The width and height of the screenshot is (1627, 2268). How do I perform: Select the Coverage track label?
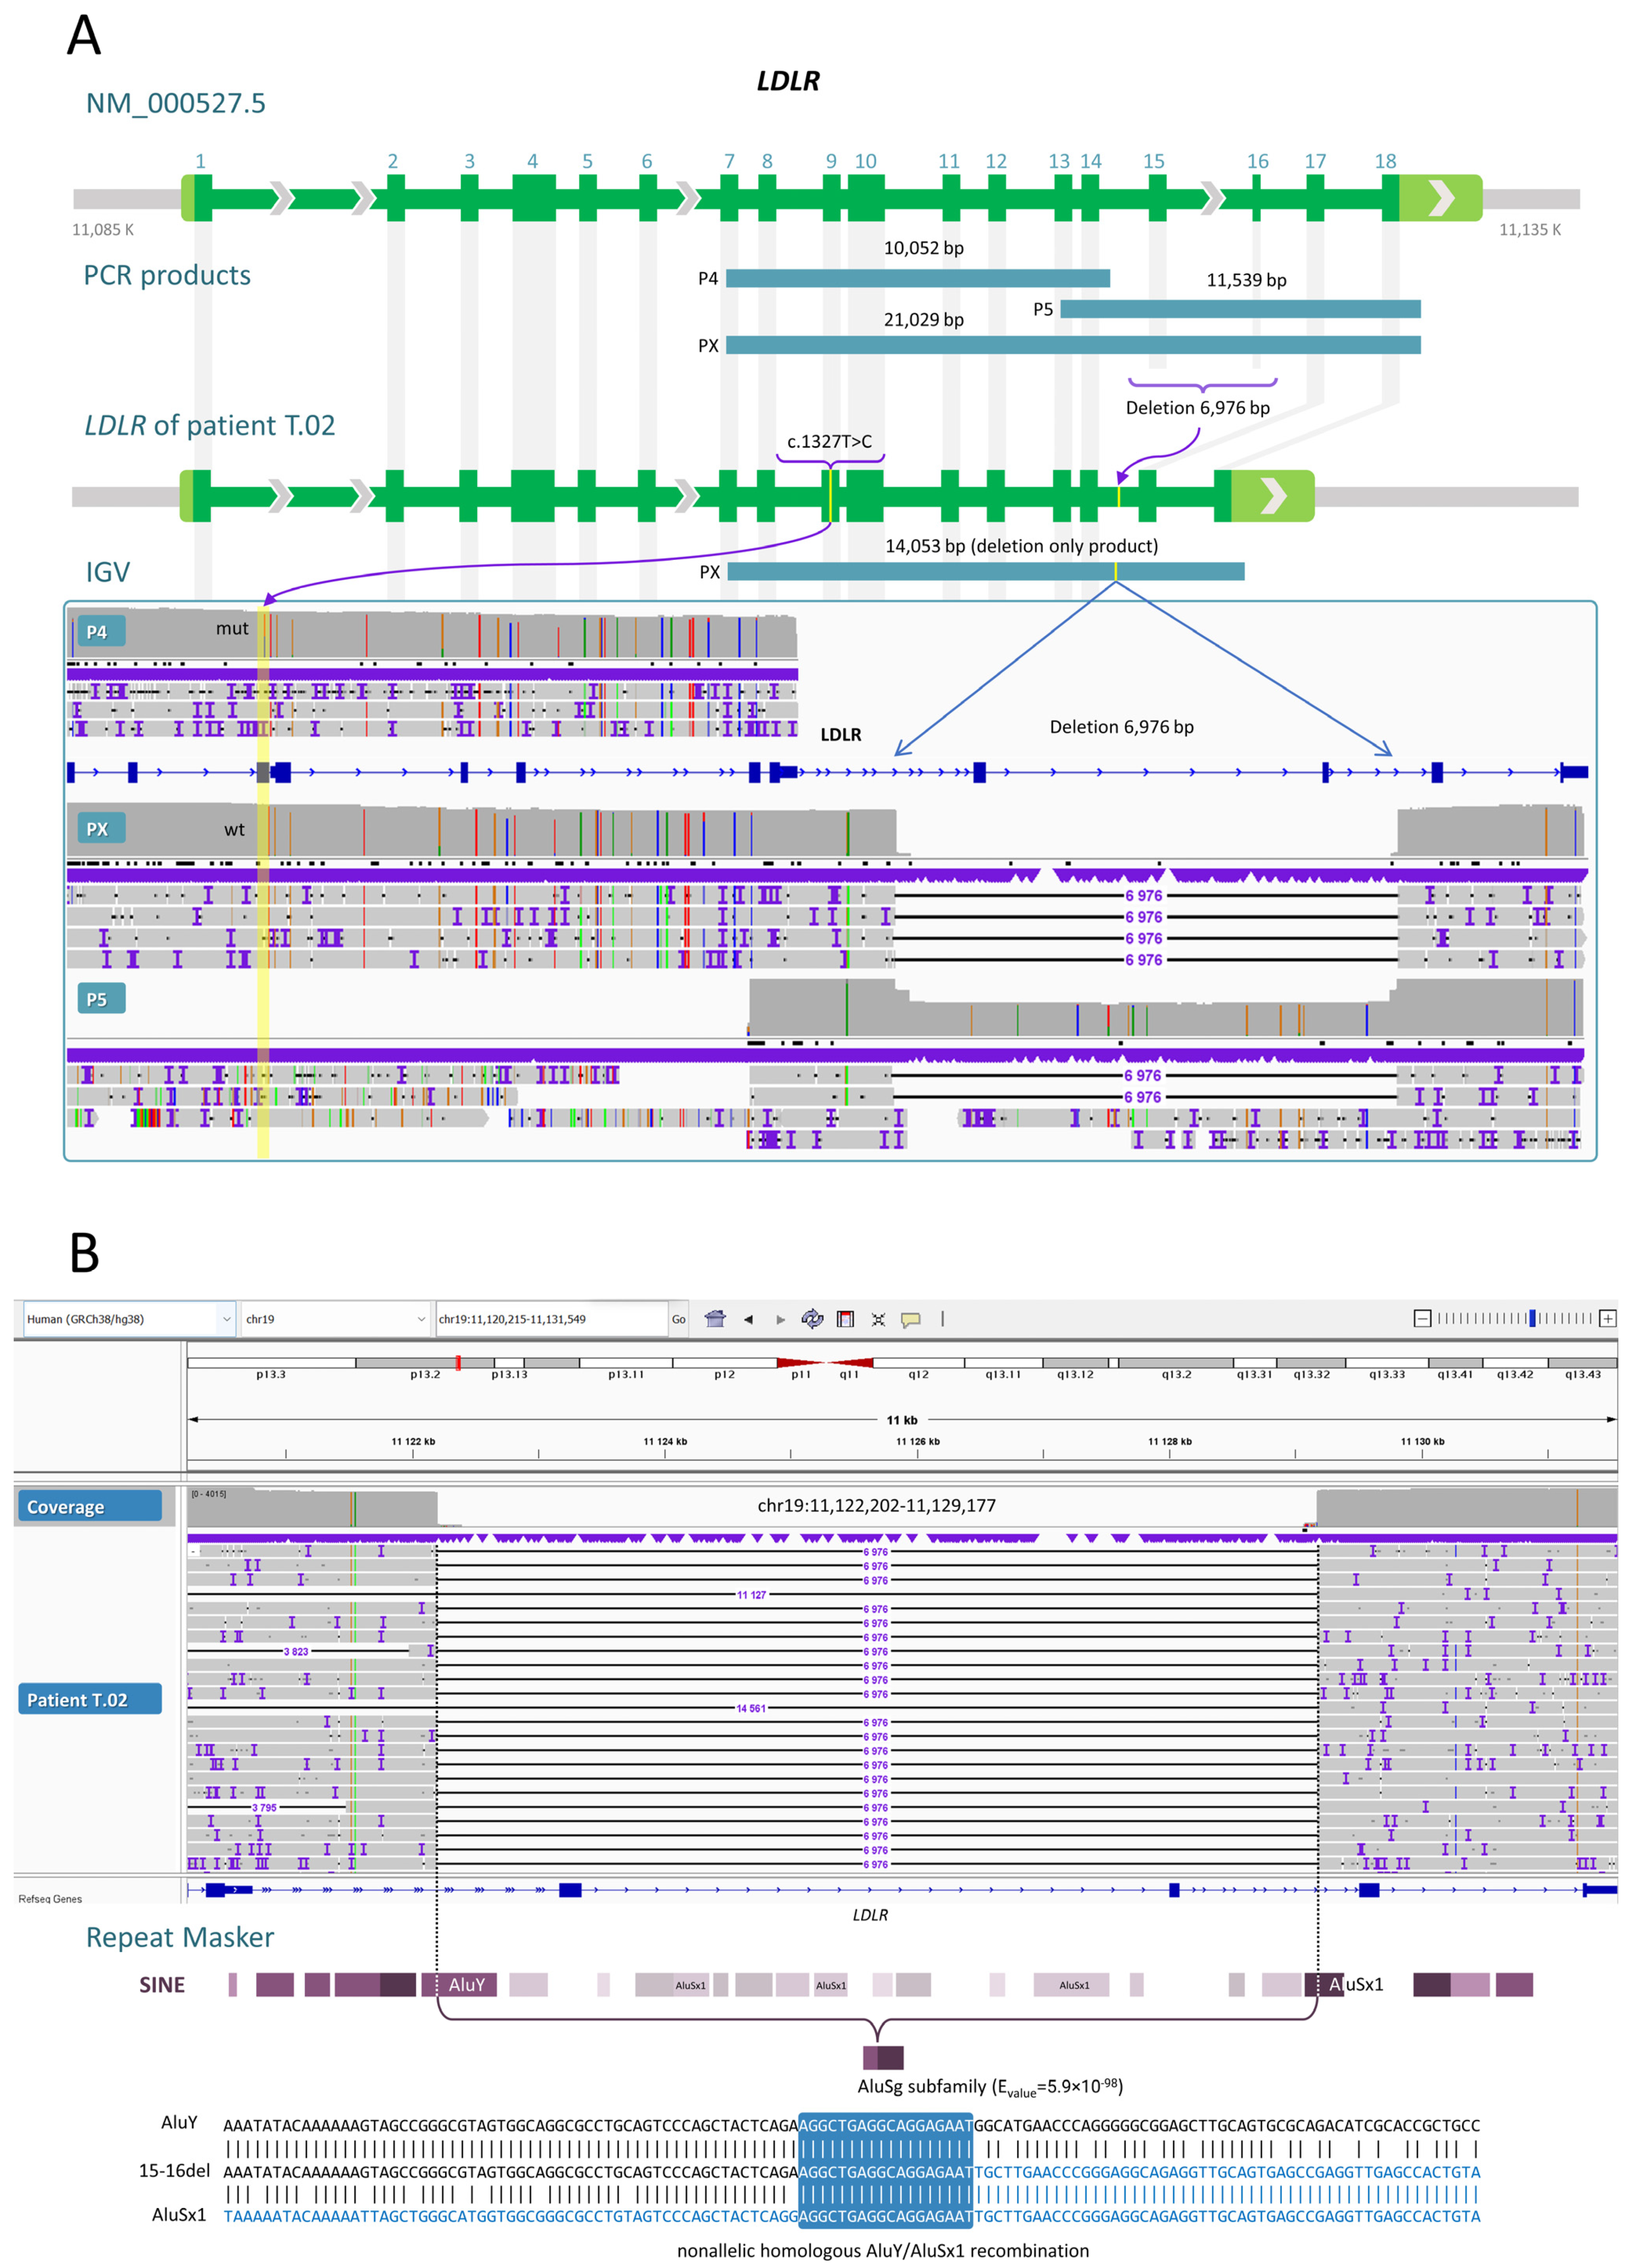point(89,1506)
